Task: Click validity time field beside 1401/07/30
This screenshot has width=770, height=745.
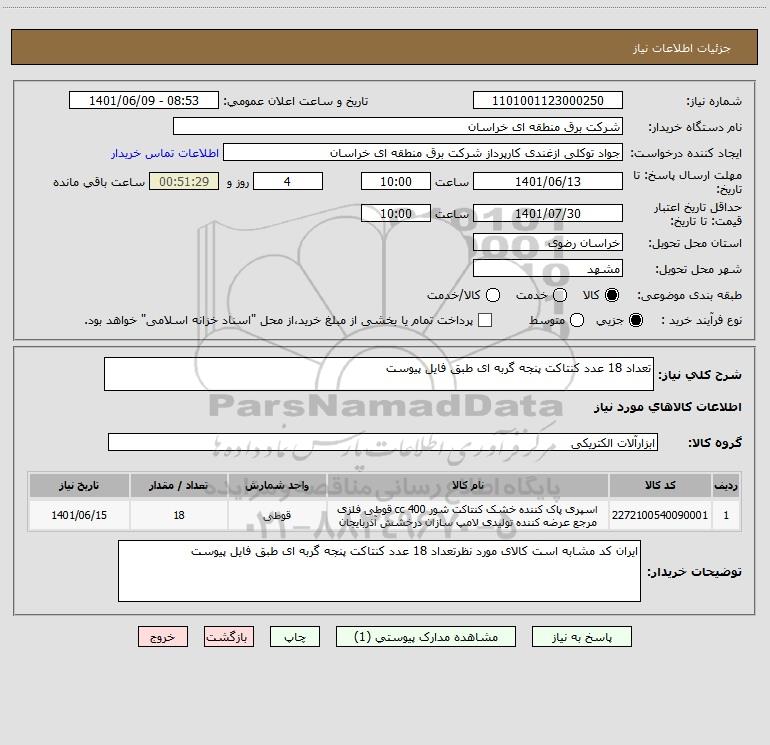Action: 396,213
